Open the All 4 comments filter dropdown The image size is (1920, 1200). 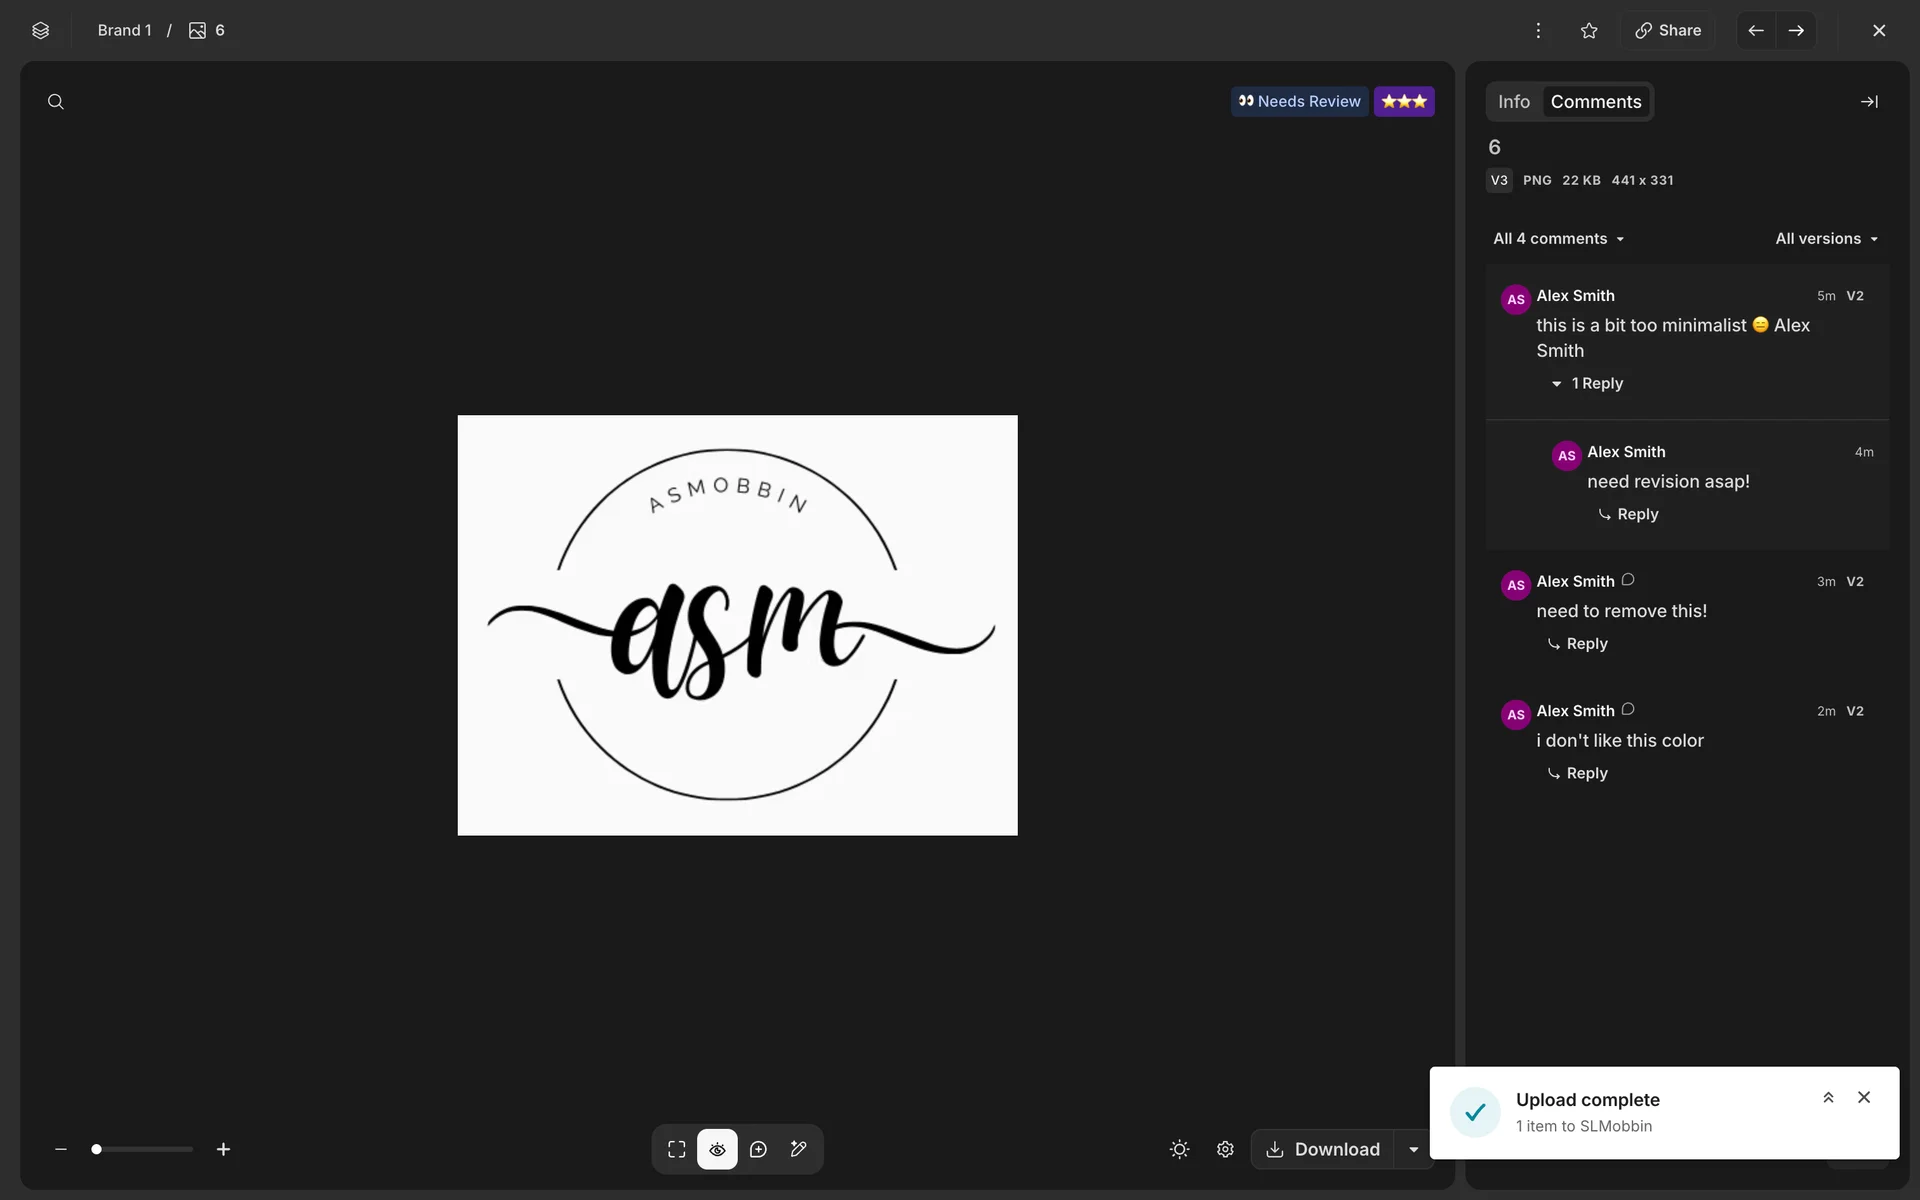[1558, 239]
